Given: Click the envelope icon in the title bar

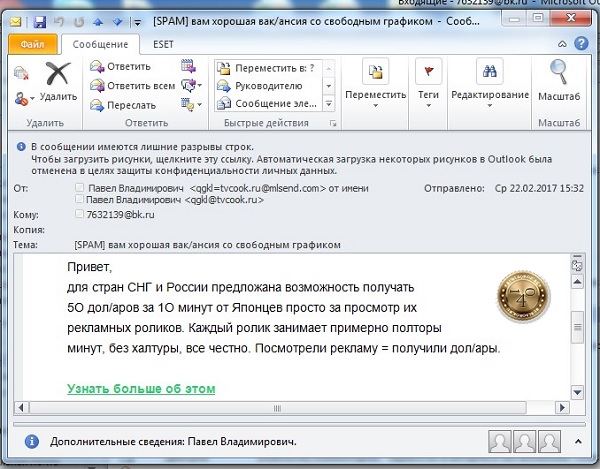Looking at the screenshot, I should click(x=16, y=22).
